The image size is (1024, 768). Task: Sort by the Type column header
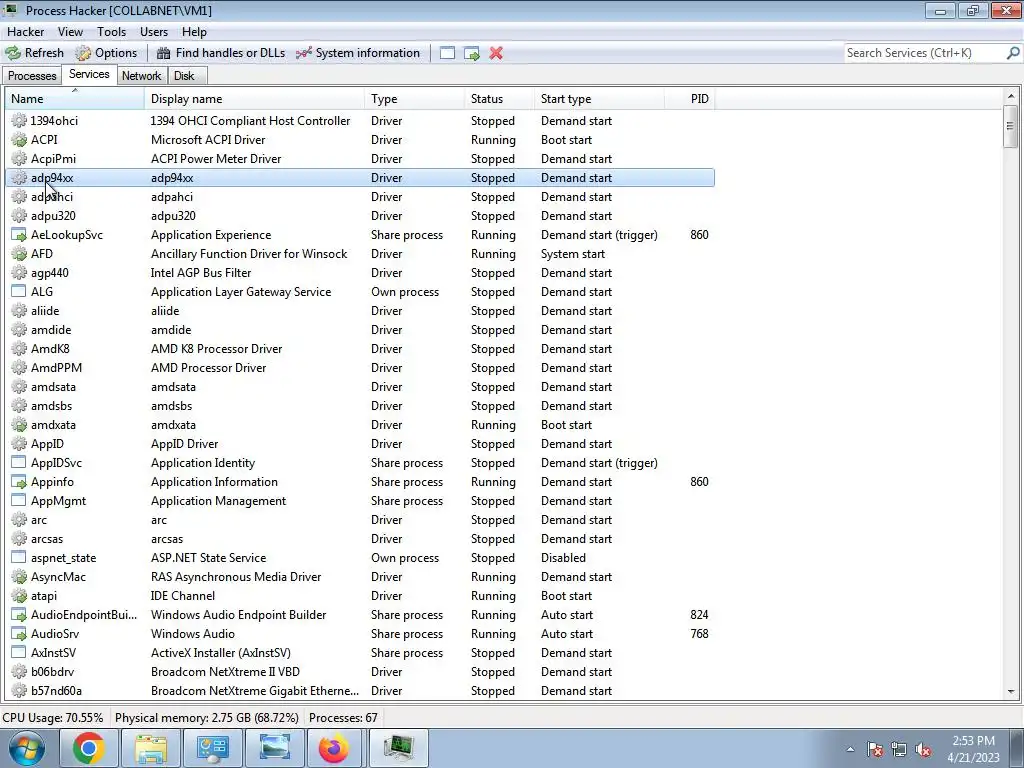415,99
